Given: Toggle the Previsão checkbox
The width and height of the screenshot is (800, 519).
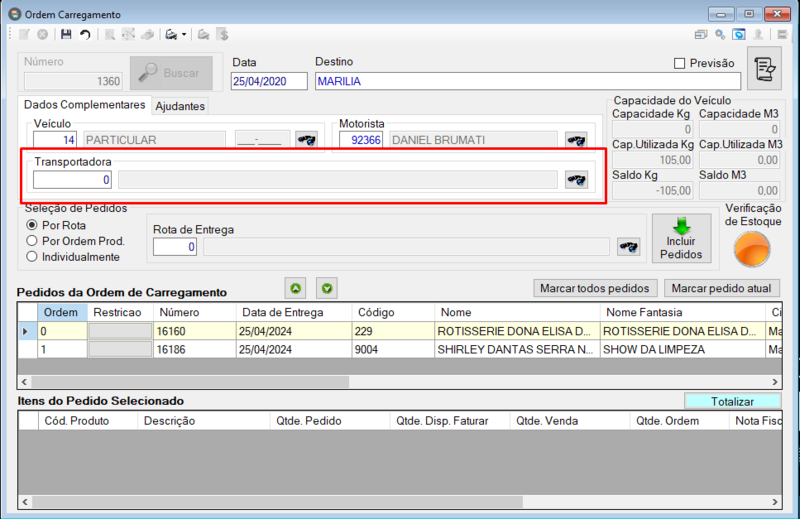Looking at the screenshot, I should pos(680,63).
